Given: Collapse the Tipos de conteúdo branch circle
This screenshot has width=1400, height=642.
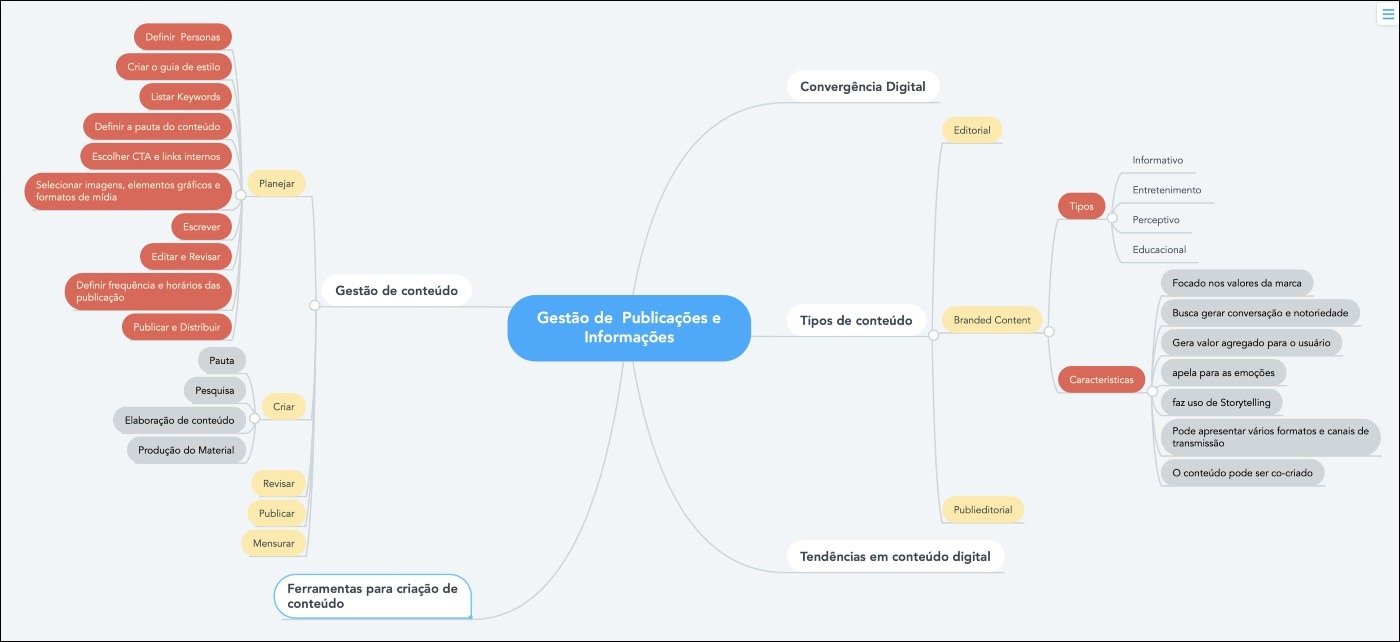Looking at the screenshot, I should click(x=933, y=335).
